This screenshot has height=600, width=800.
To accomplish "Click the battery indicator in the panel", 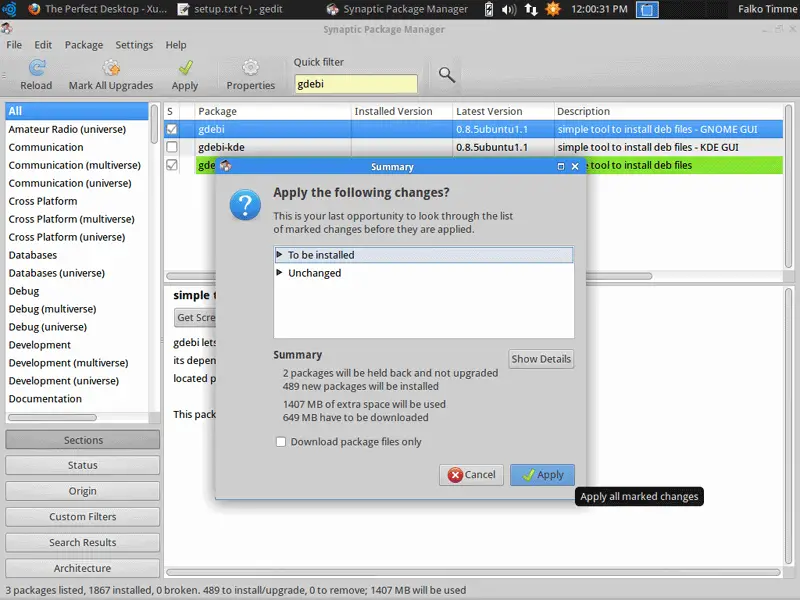I will point(488,9).
